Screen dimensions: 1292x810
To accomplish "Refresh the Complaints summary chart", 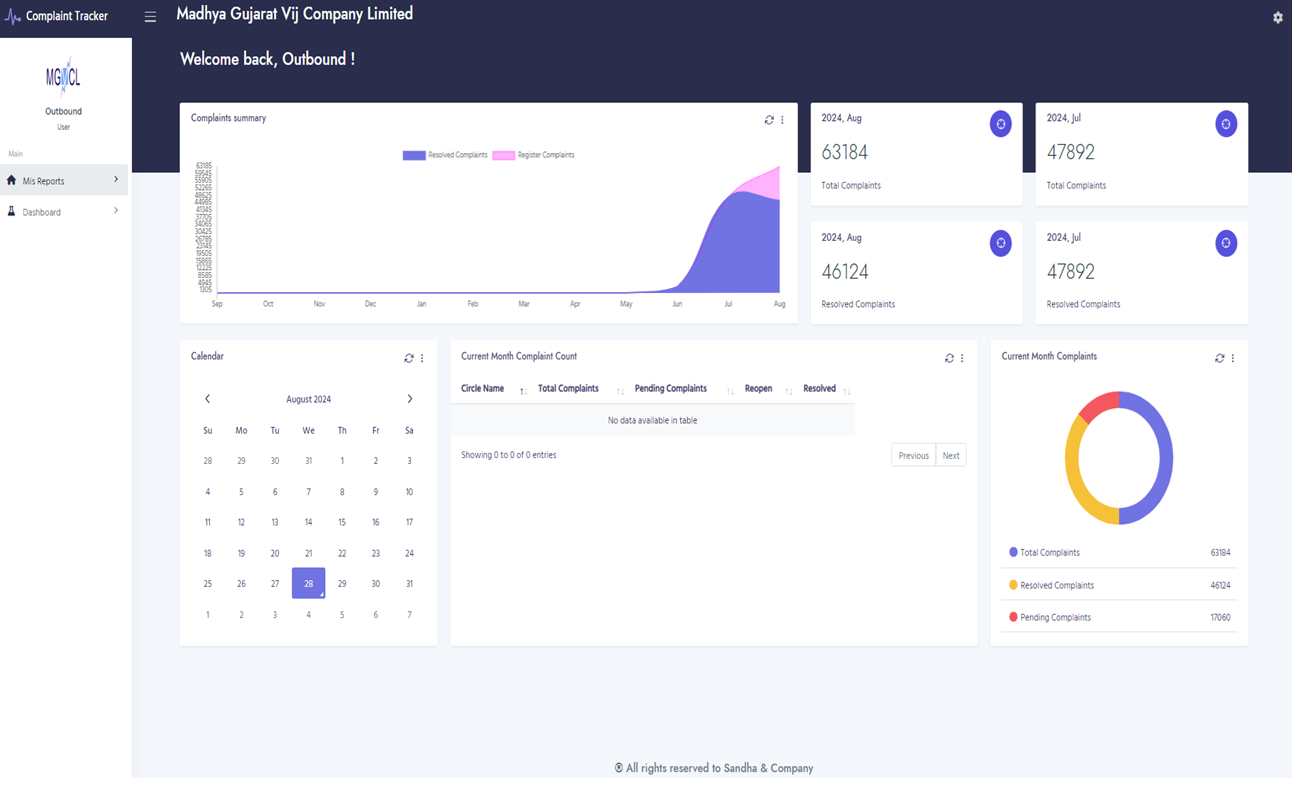I will pos(769,120).
